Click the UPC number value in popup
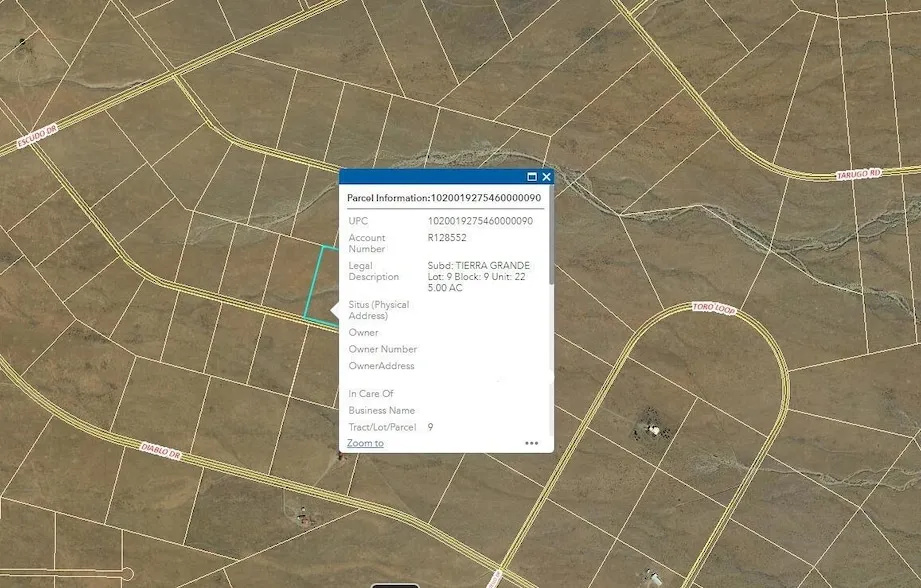921x588 pixels. click(x=480, y=221)
